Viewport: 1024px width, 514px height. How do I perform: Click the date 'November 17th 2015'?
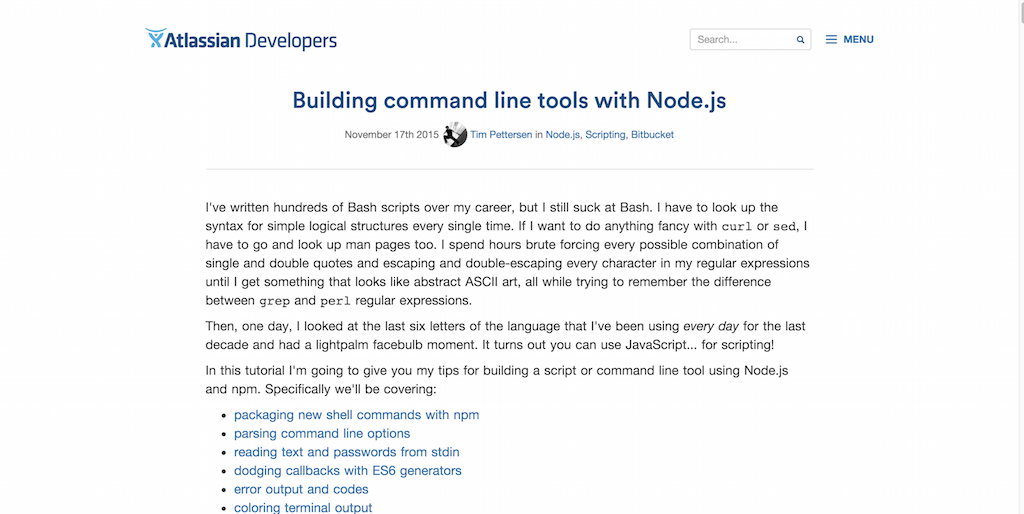point(392,135)
